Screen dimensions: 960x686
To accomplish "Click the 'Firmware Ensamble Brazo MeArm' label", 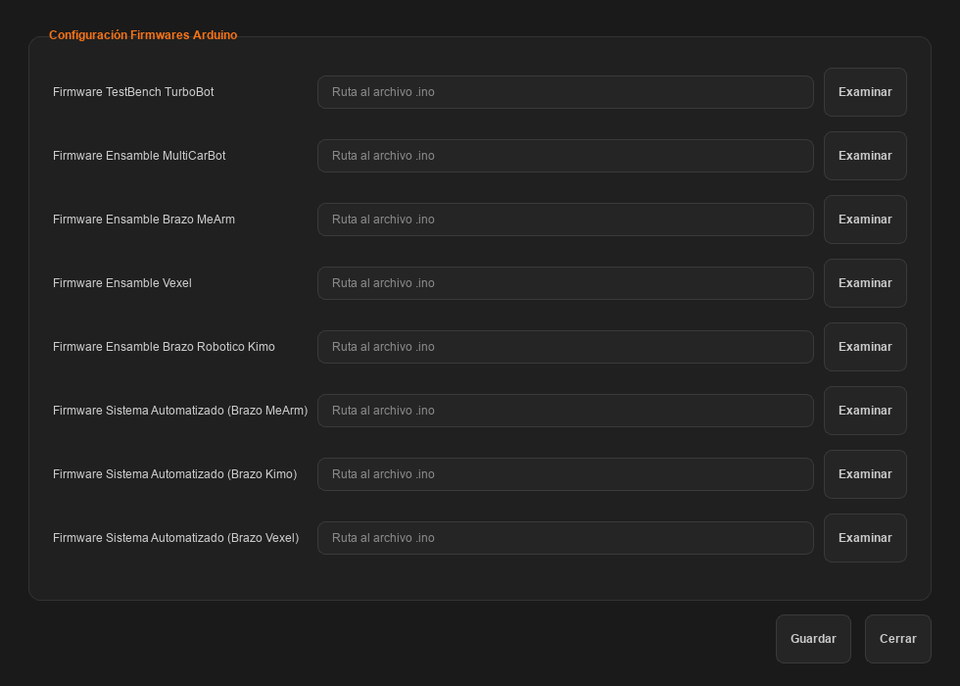I will click(x=144, y=219).
